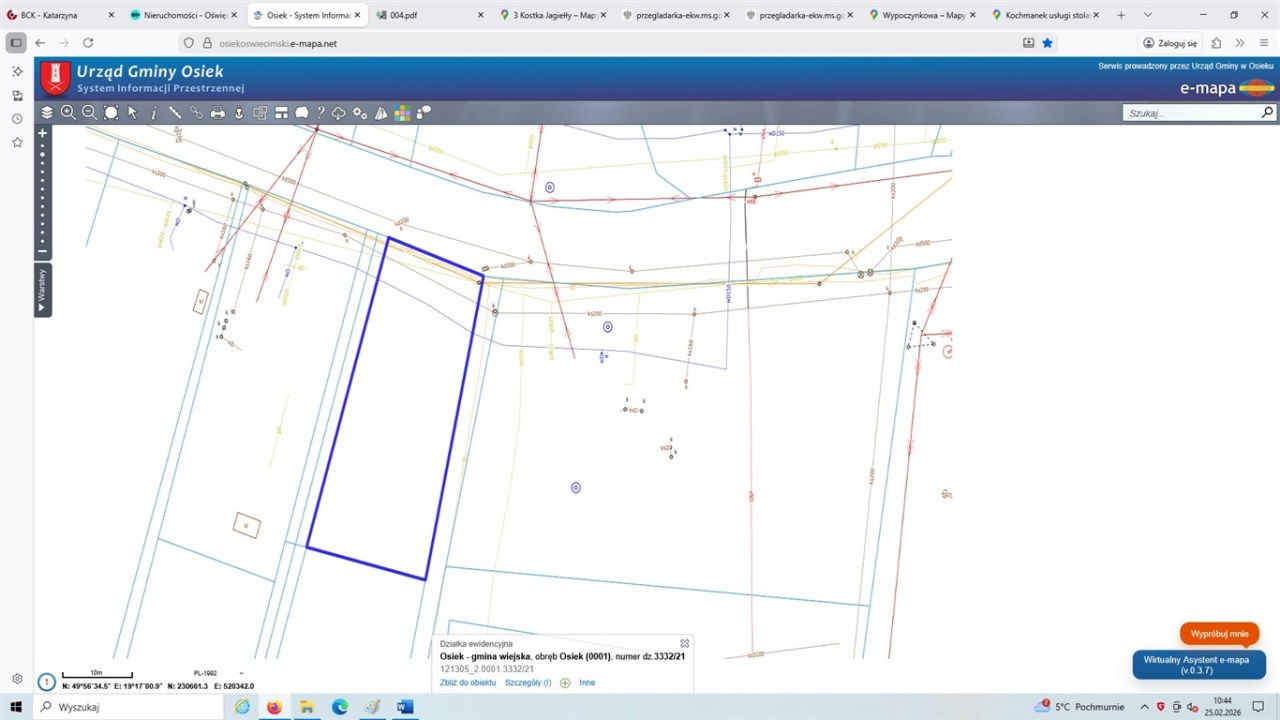Open the Inne options in parcel popup
Viewport: 1280px width, 720px height.
[587, 683]
